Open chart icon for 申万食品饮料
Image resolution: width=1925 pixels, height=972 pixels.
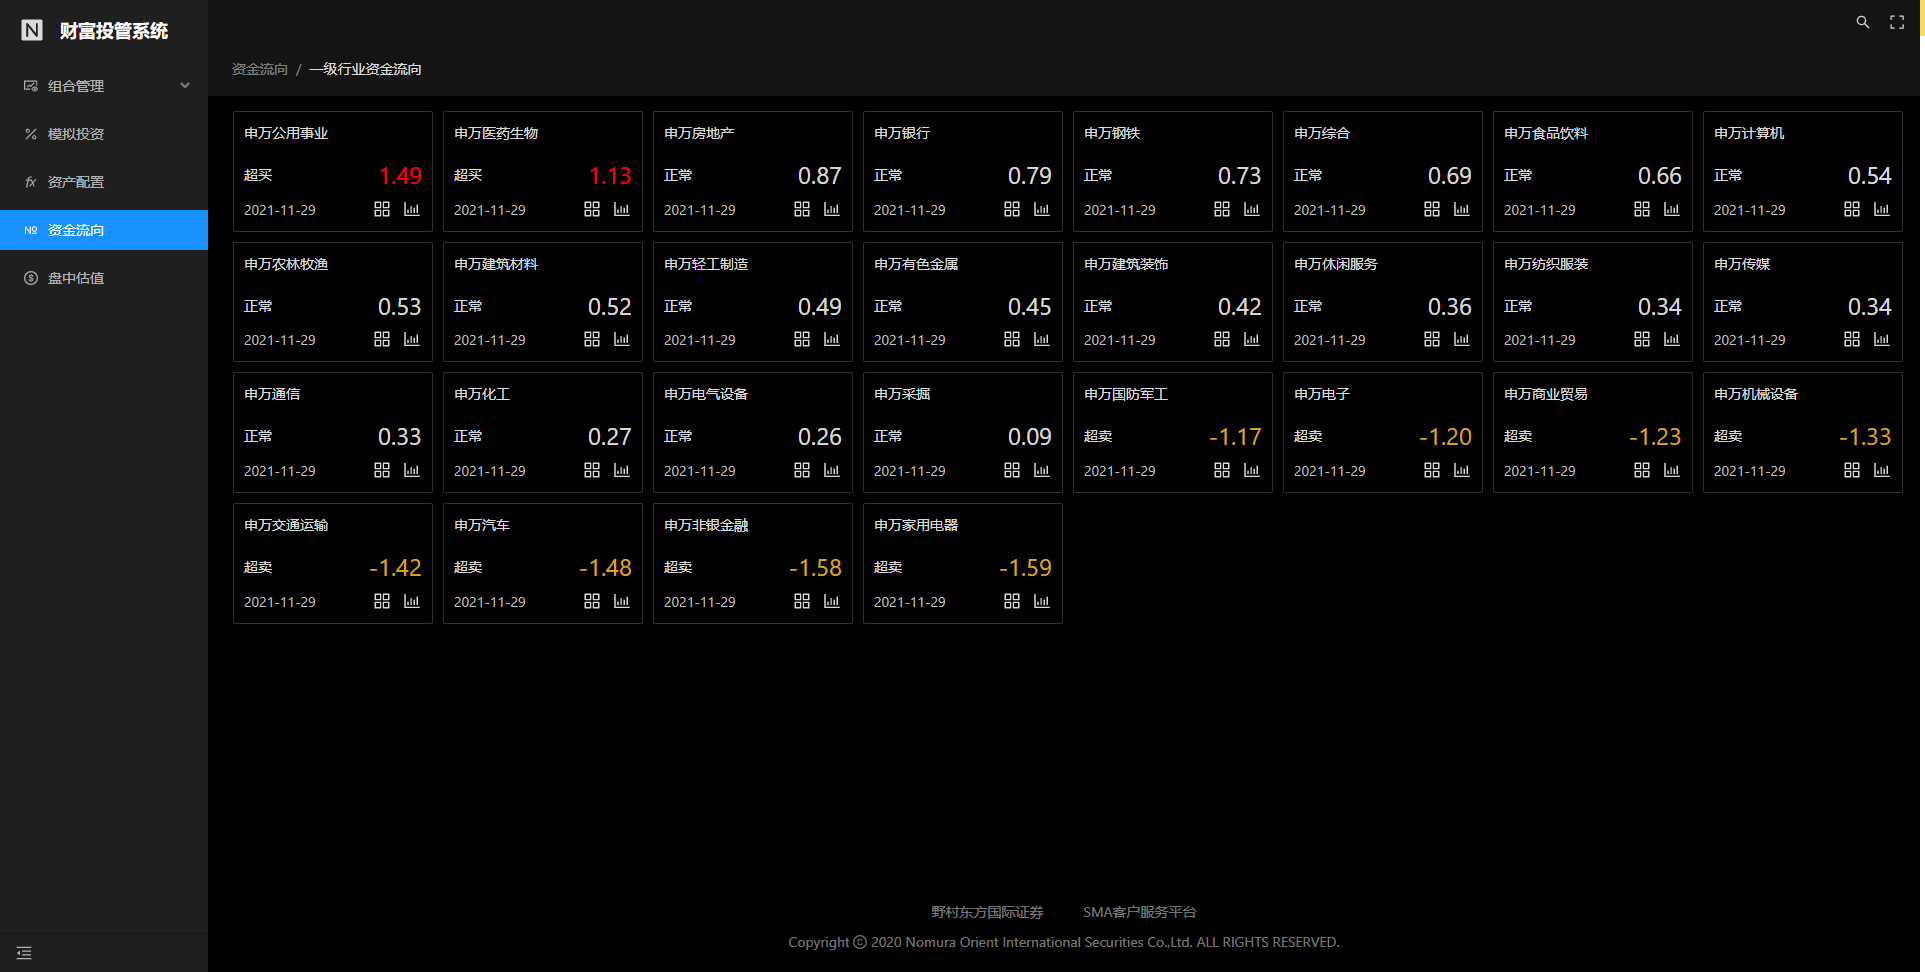click(x=1671, y=209)
